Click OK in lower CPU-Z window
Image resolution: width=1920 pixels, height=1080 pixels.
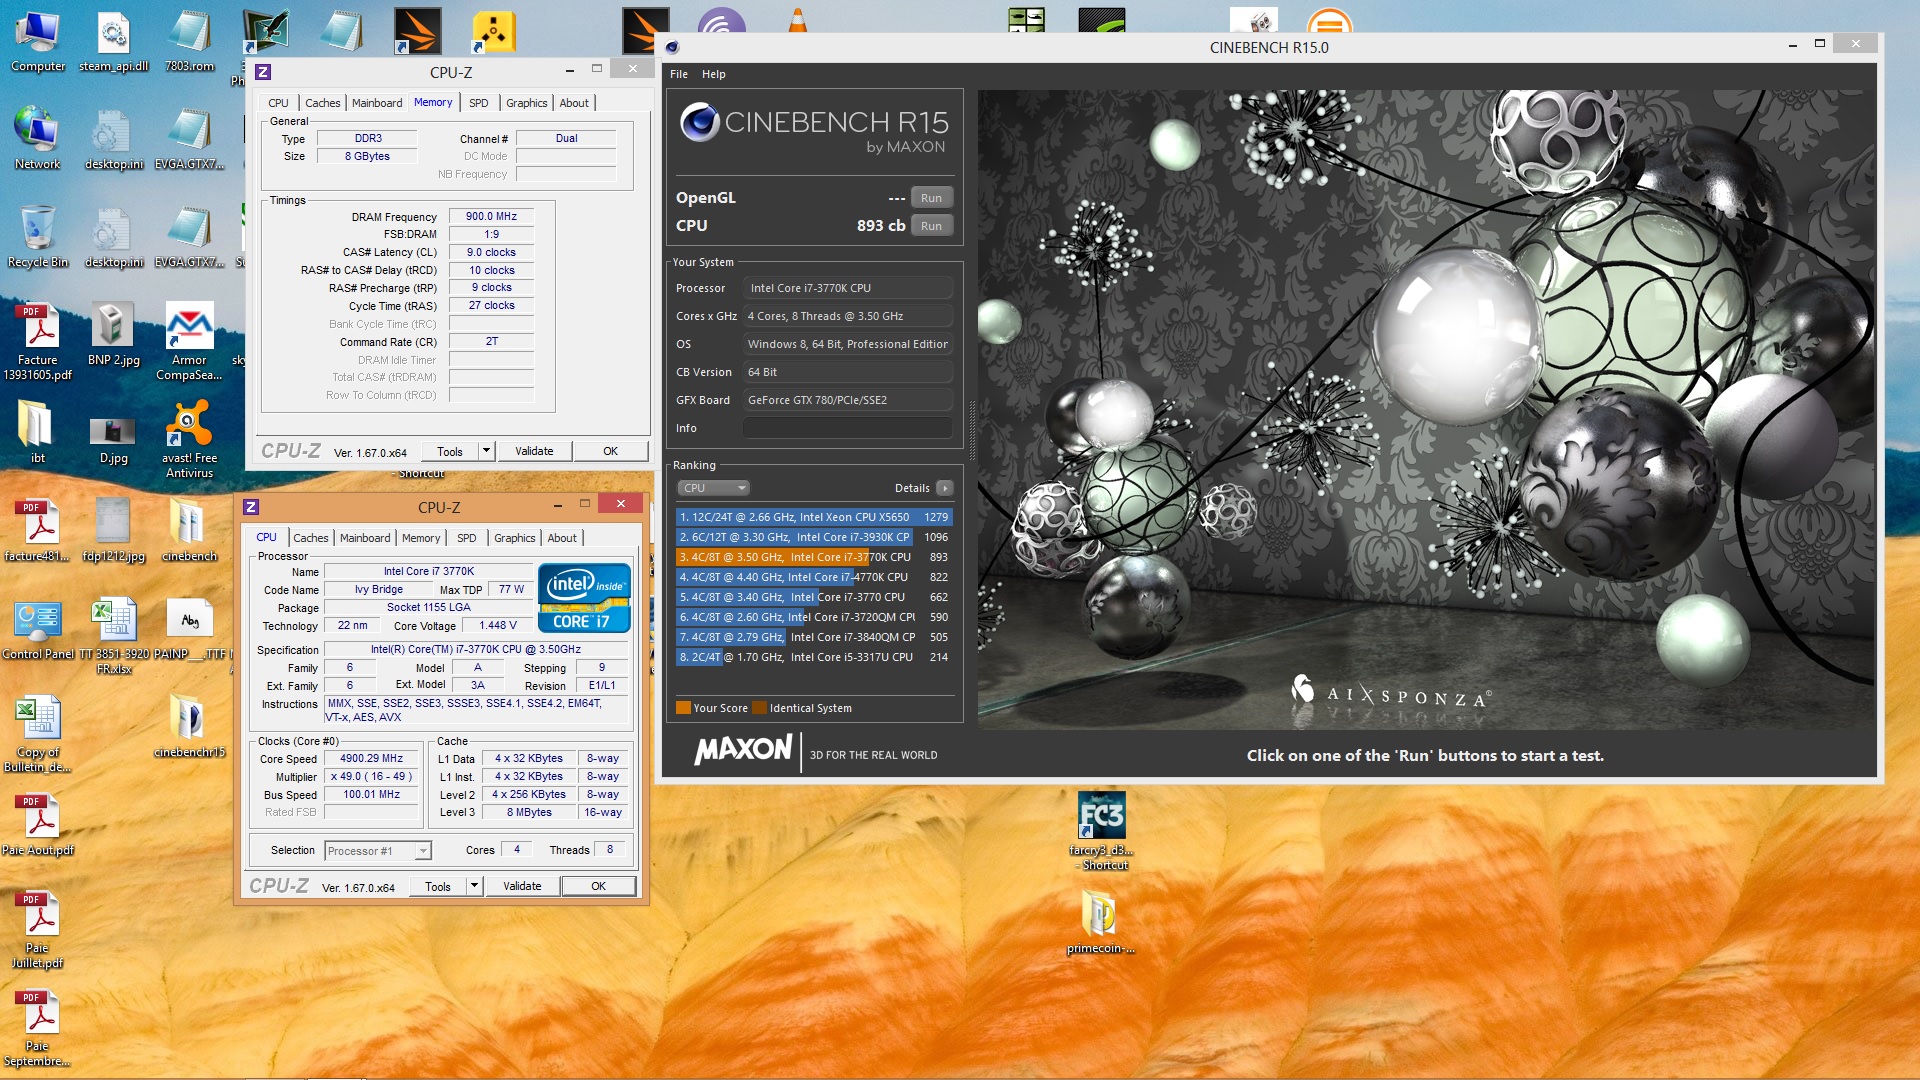[598, 886]
